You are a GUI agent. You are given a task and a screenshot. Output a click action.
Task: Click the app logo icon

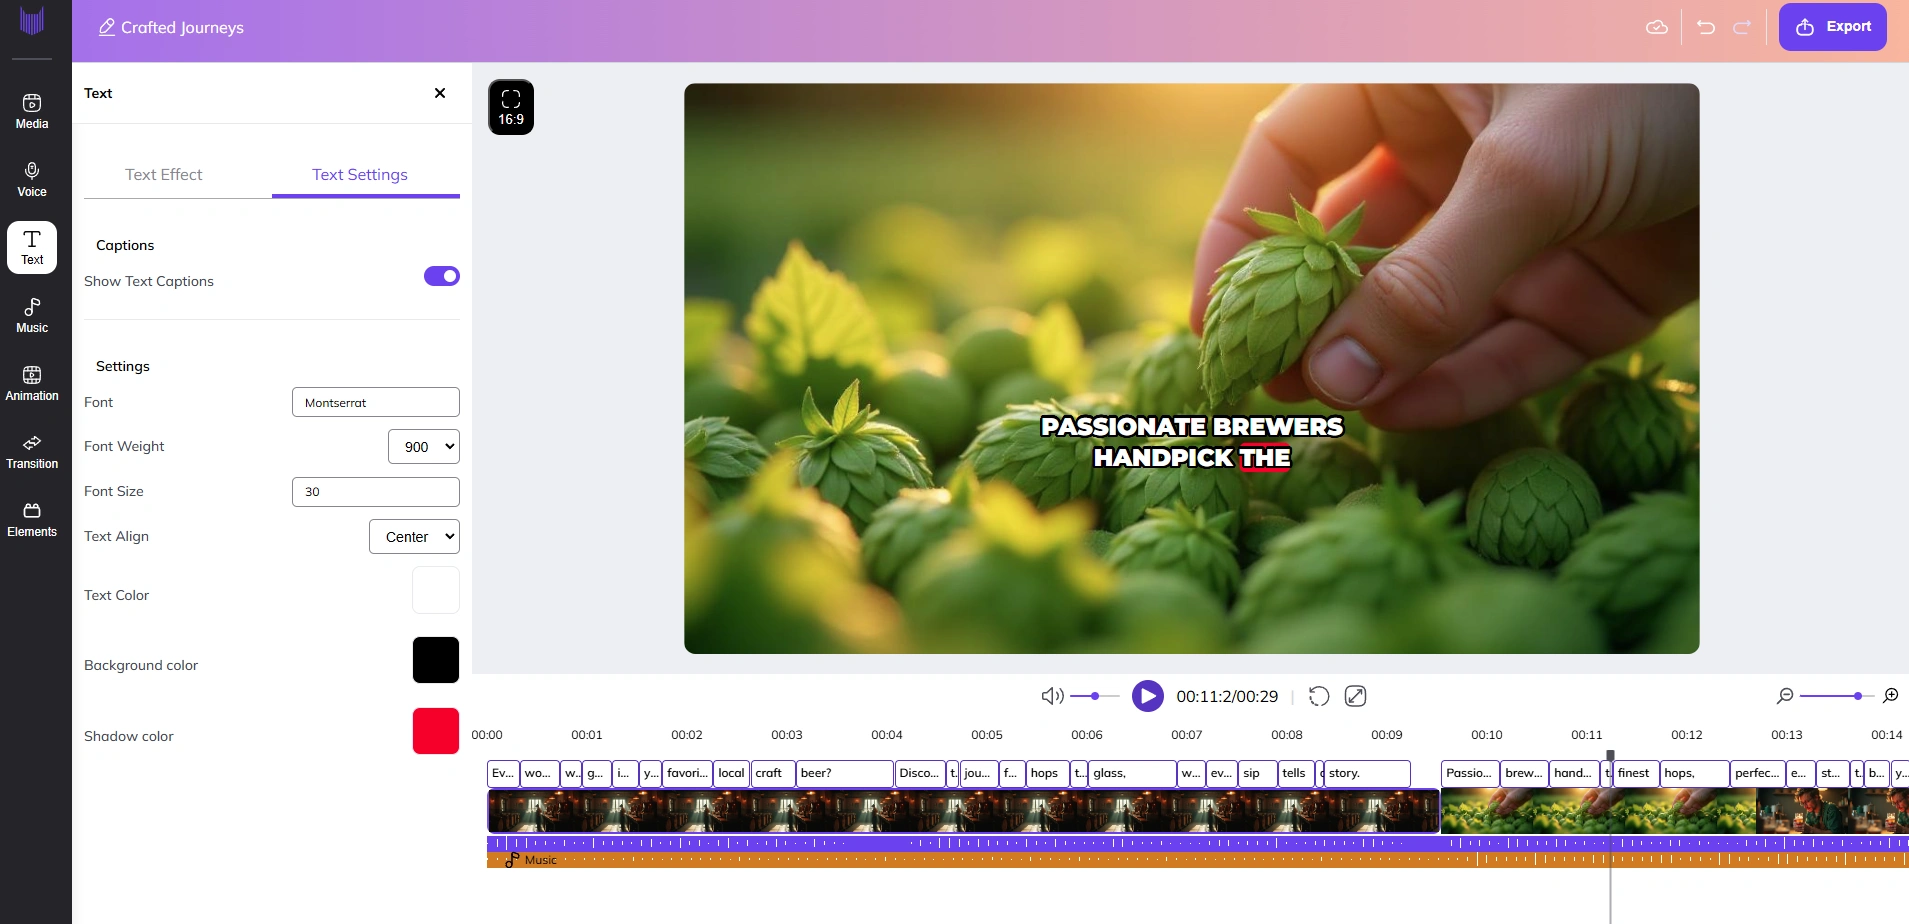[x=32, y=21]
